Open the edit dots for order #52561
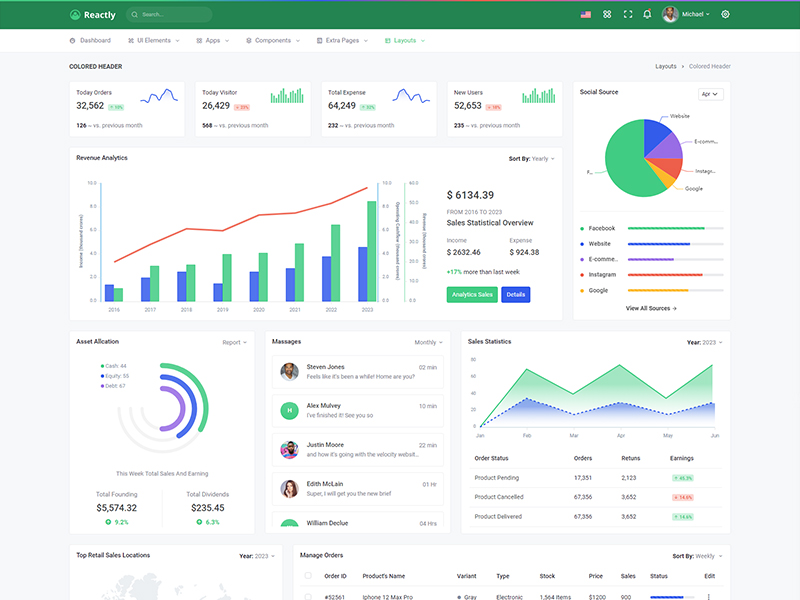Viewport: 800px width, 600px height. [709, 596]
